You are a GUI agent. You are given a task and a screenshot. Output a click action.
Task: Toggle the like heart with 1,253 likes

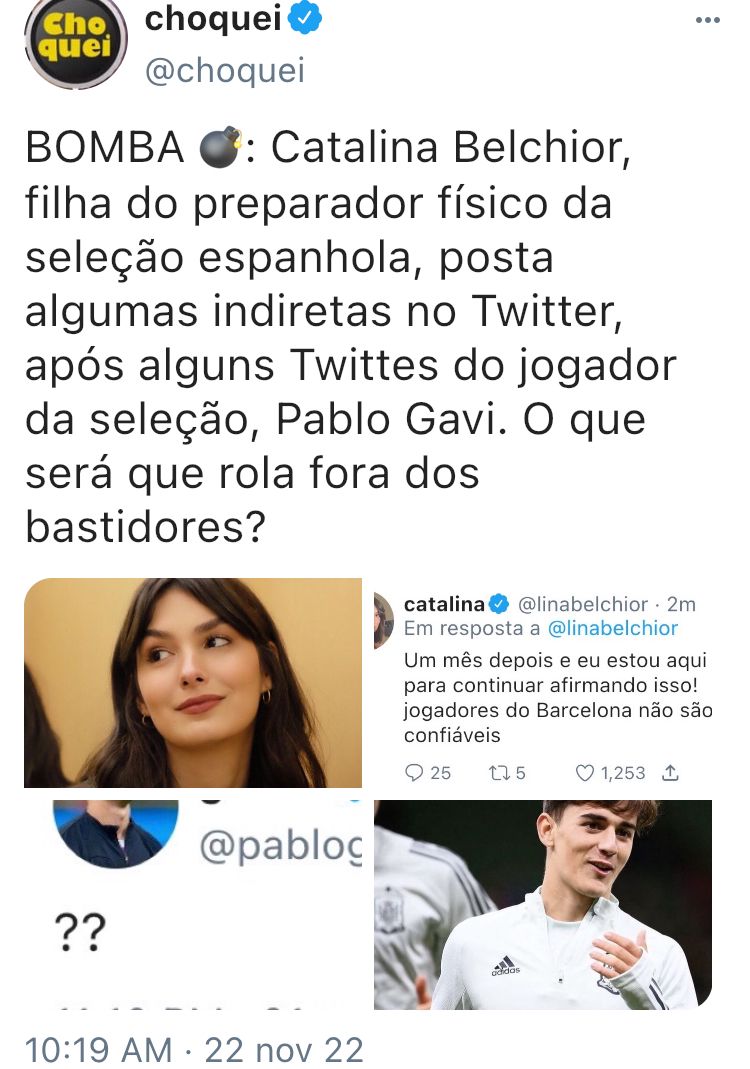click(x=584, y=772)
